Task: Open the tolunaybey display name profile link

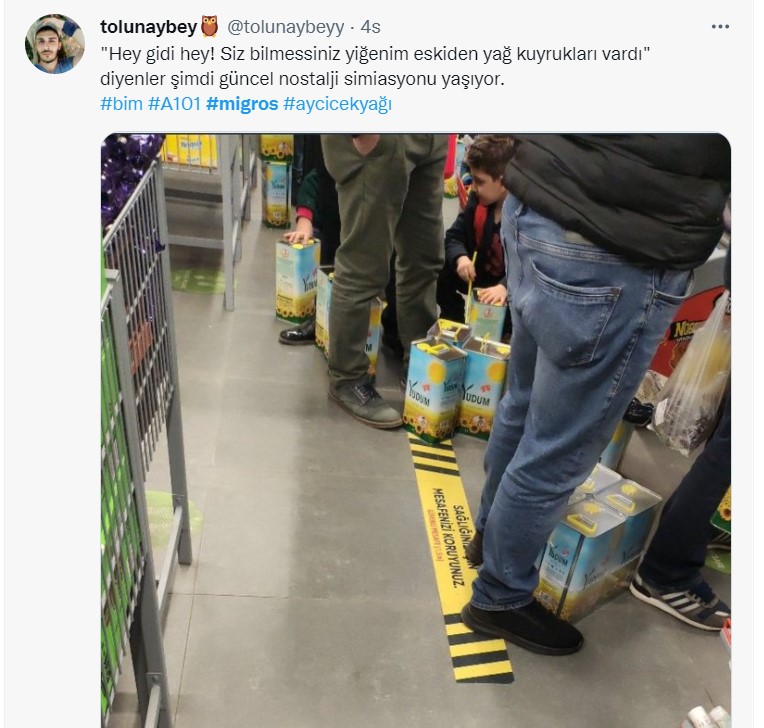Action: pos(148,27)
